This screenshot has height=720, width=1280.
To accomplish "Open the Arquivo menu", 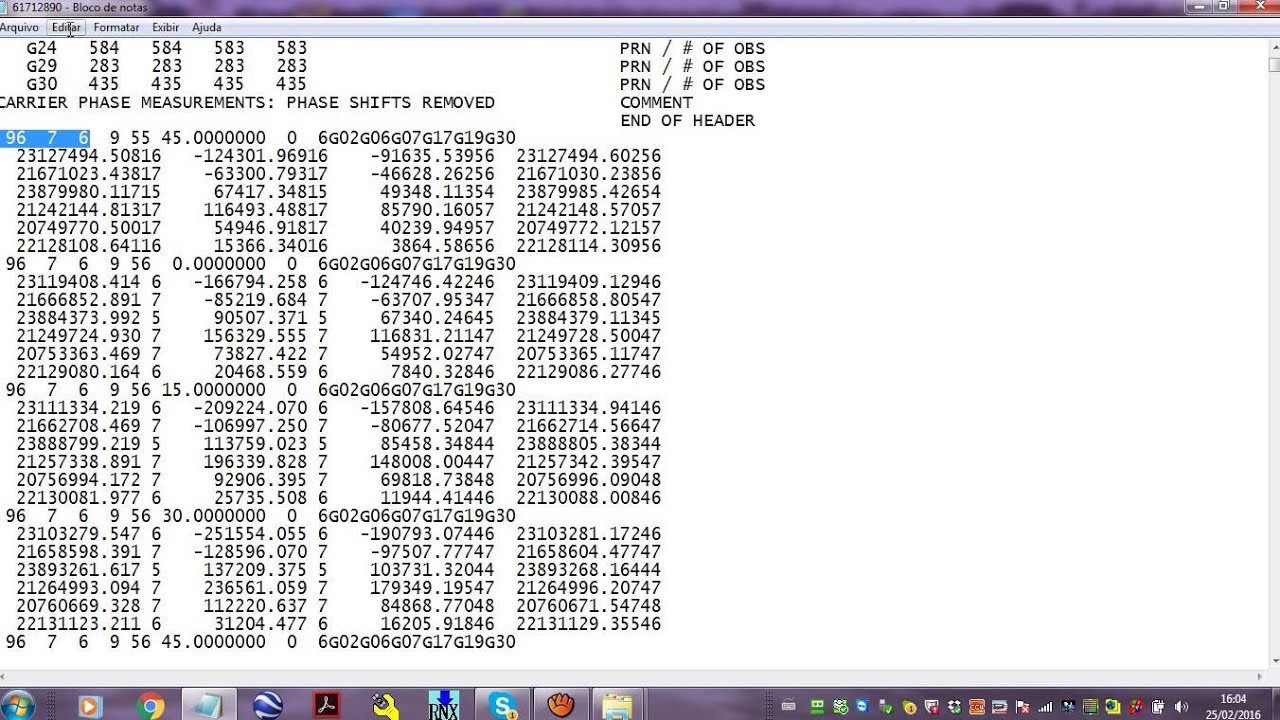I will [x=19, y=27].
